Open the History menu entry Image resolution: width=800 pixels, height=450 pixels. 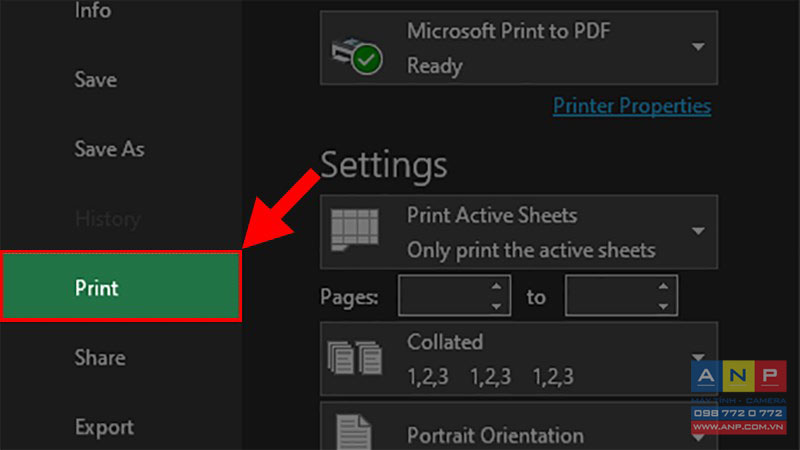click(108, 219)
